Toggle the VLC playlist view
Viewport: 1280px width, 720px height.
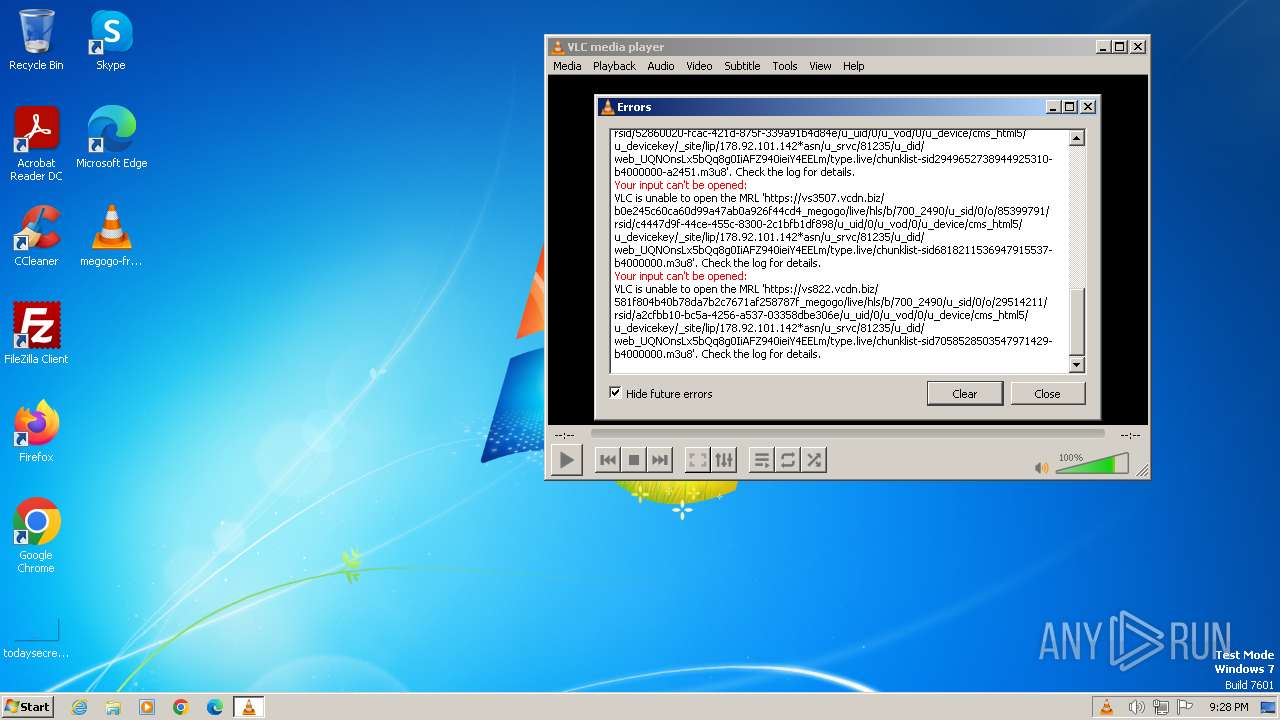[x=762, y=460]
